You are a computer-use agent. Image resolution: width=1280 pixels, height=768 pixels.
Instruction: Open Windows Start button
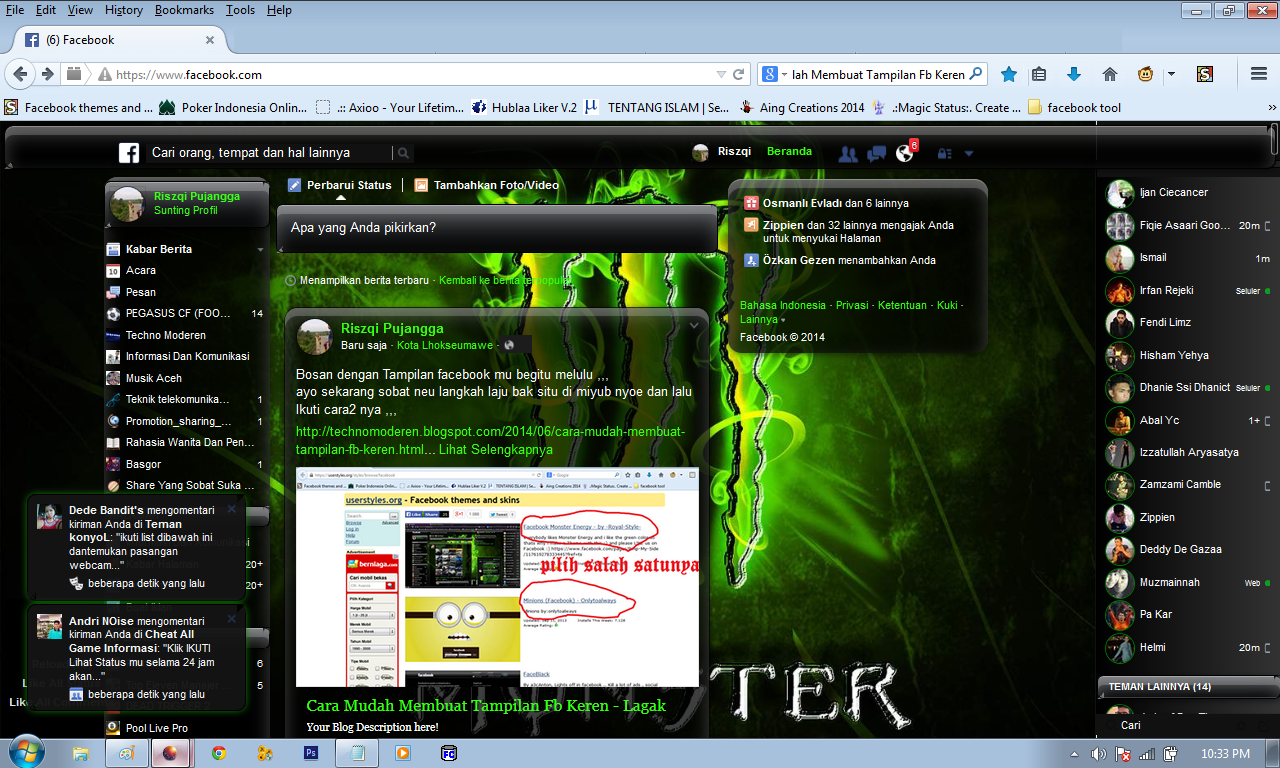coord(26,752)
